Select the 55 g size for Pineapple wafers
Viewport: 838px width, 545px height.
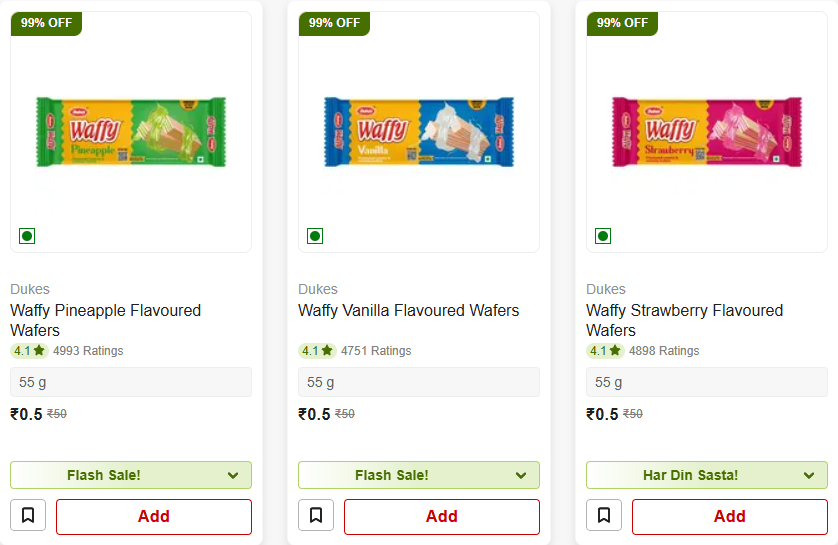click(x=131, y=382)
